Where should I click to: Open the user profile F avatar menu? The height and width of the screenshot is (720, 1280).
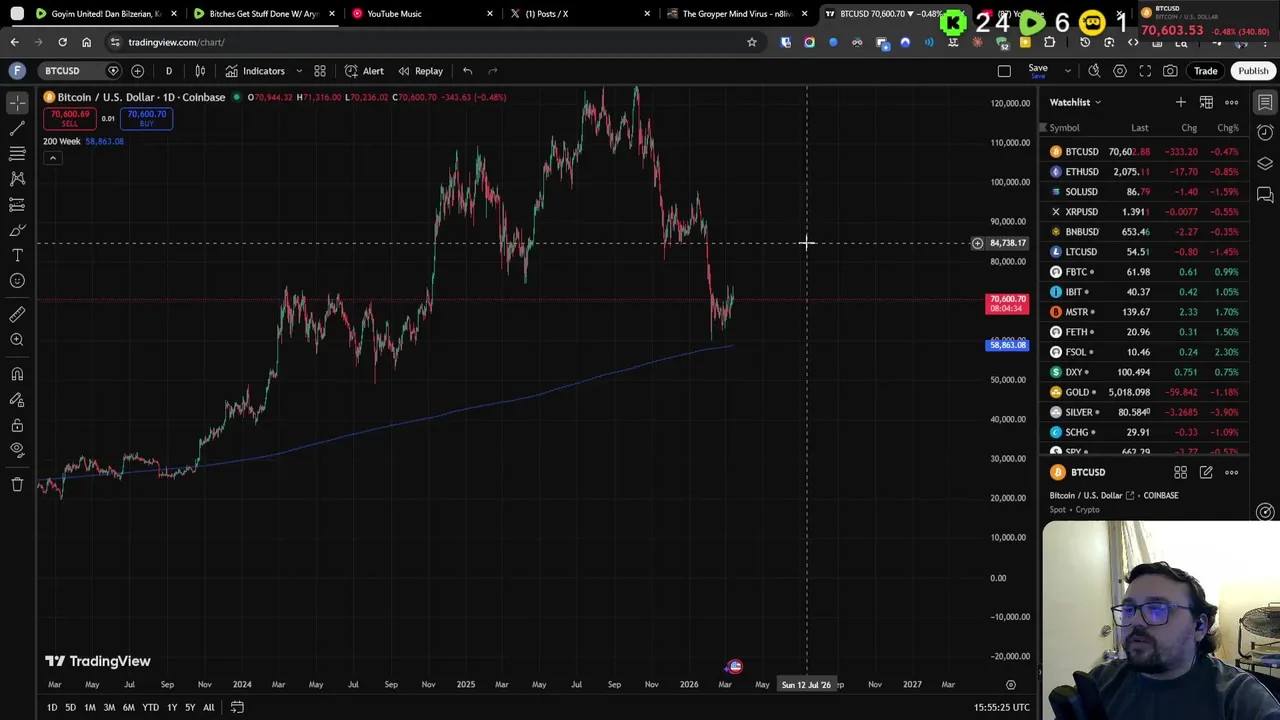click(x=17, y=71)
